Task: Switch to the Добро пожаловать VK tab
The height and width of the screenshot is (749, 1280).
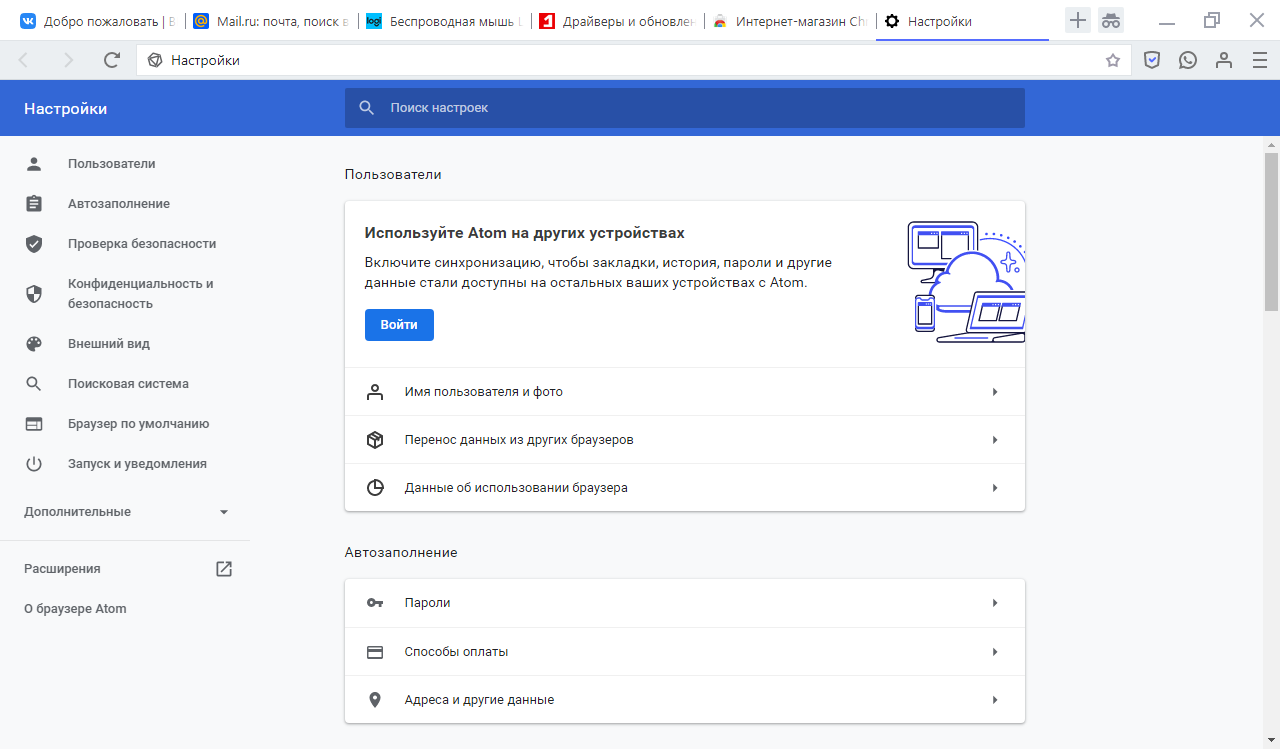Action: 97,21
